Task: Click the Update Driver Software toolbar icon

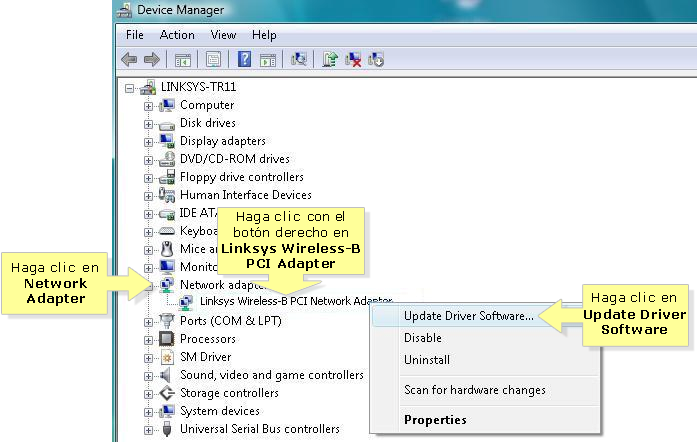Action: point(330,59)
